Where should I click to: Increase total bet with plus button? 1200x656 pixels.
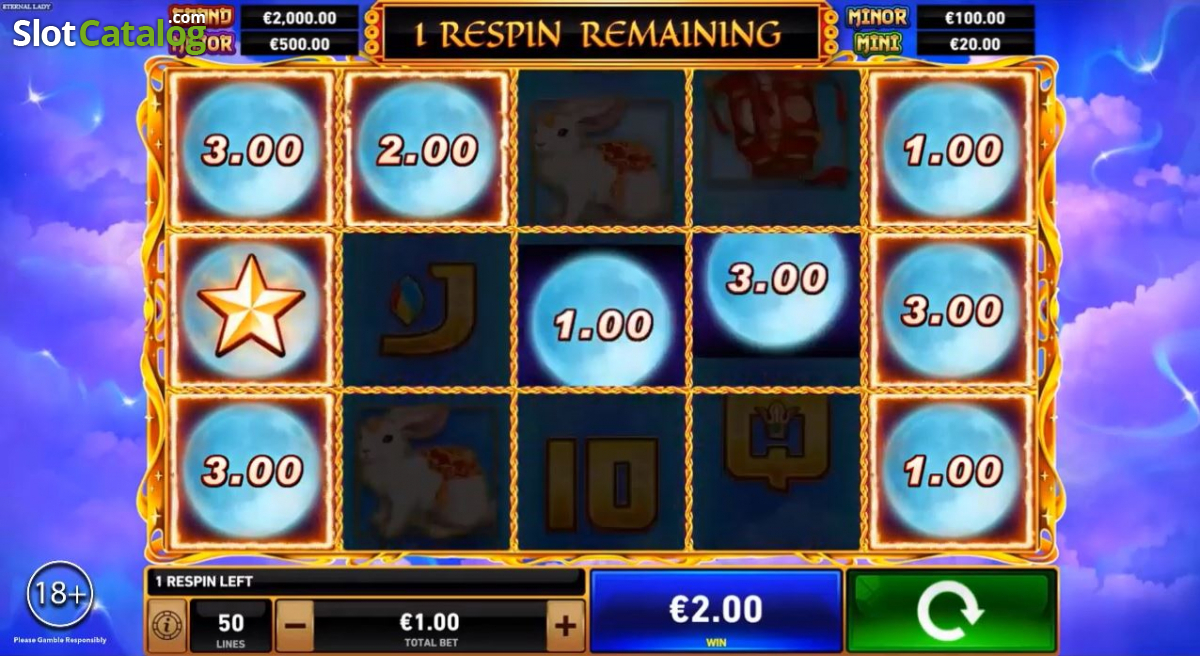point(565,626)
